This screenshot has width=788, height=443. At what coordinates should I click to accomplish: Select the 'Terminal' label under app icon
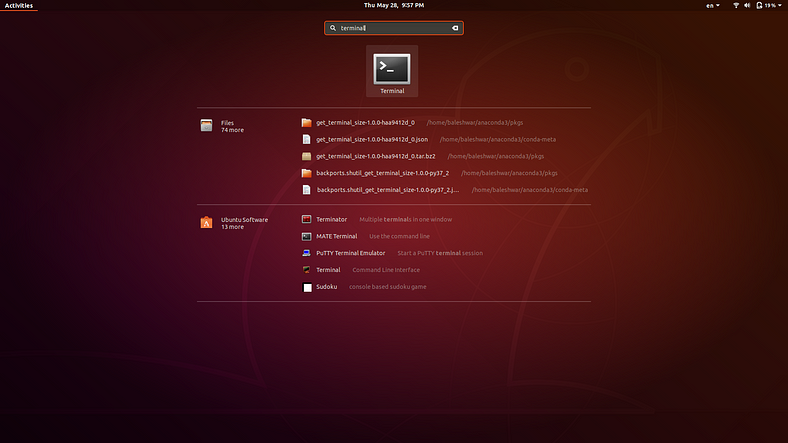[392, 91]
